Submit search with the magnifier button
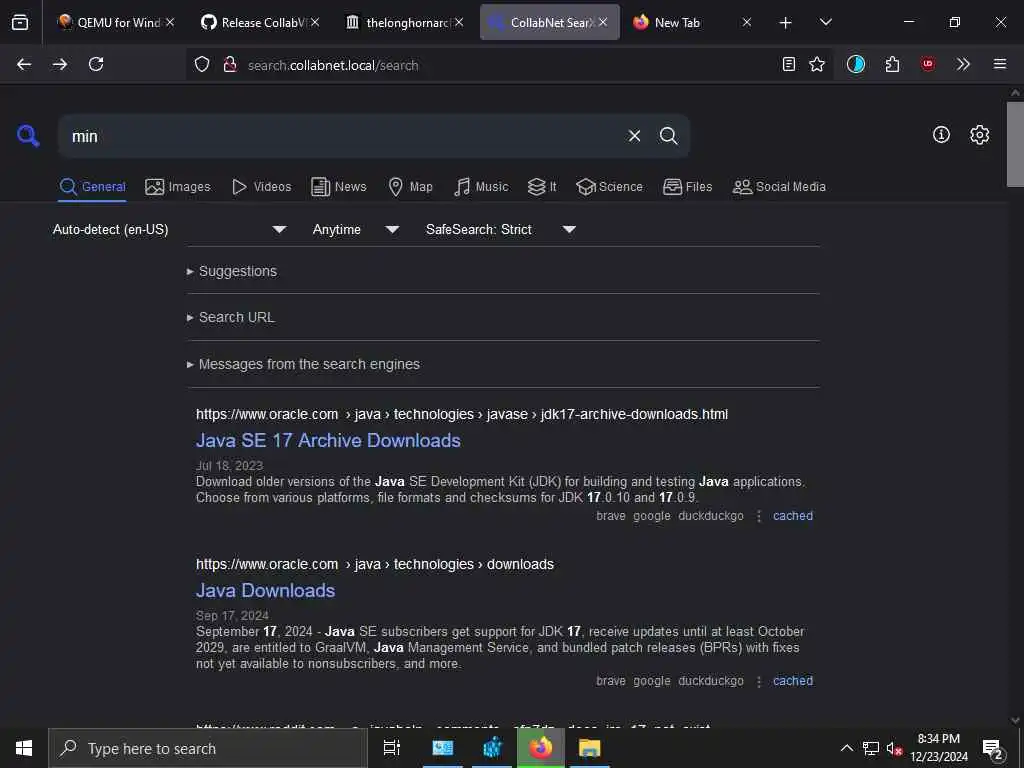Screen dimensions: 1024x768 pos(669,136)
